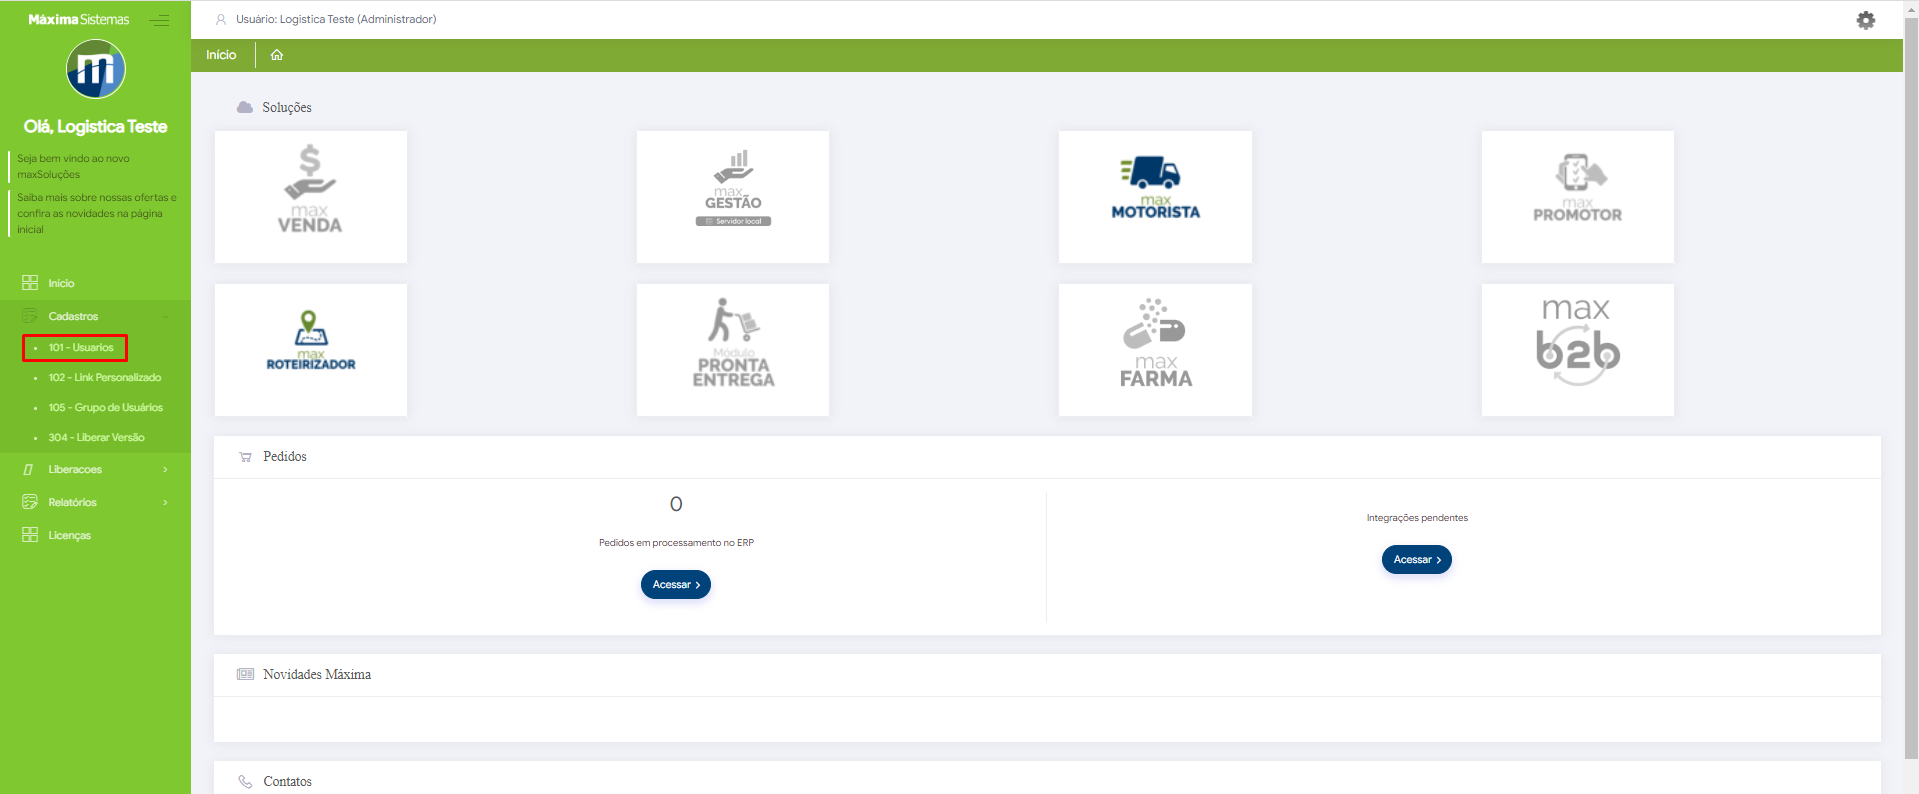
Task: Click the Licenças icon in sidebar
Action: [30, 535]
